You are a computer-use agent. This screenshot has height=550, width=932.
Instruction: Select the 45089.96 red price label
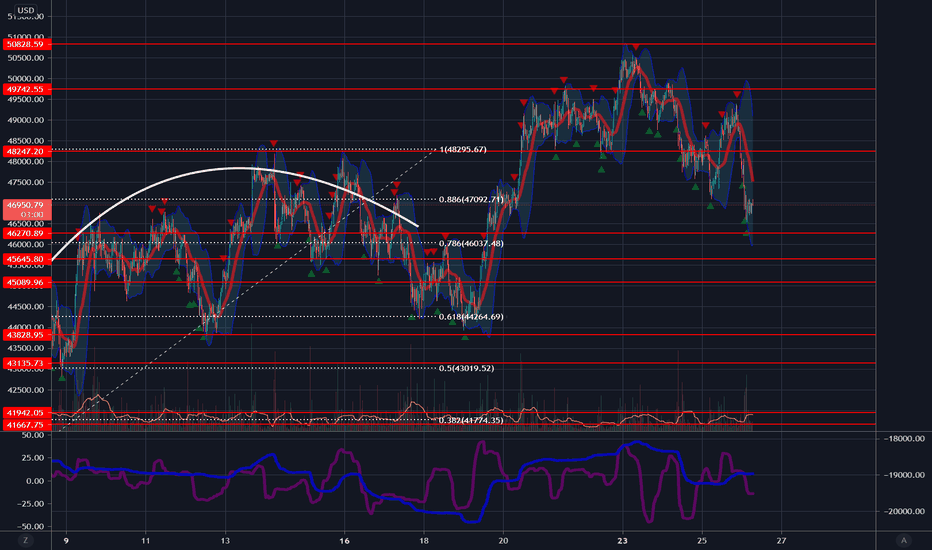(x=27, y=282)
